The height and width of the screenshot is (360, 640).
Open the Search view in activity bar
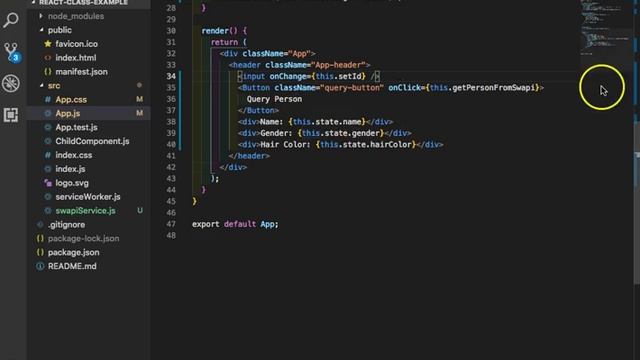11,20
